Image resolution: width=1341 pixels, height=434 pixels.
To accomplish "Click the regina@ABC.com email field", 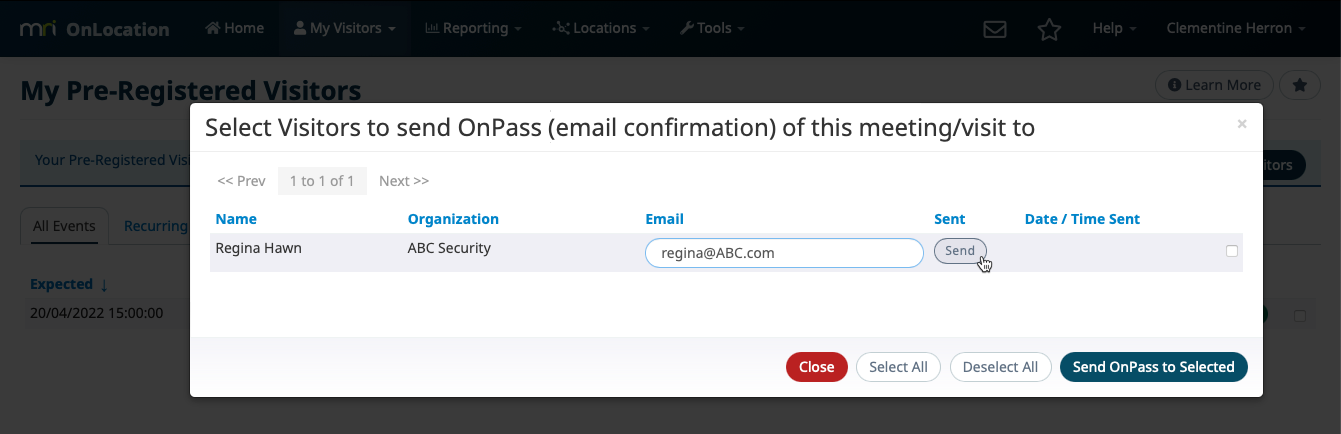I will [x=785, y=253].
